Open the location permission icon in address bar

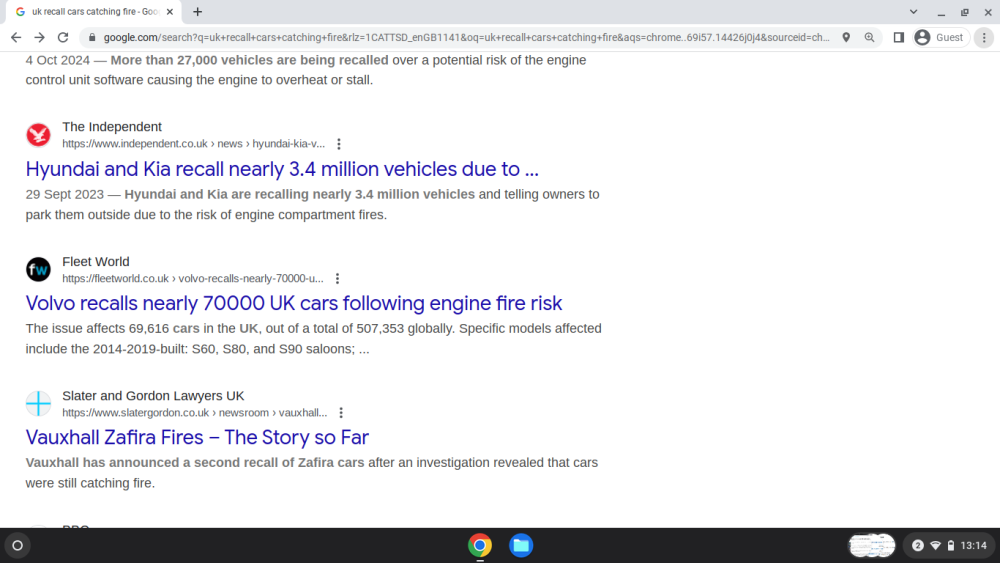point(846,38)
